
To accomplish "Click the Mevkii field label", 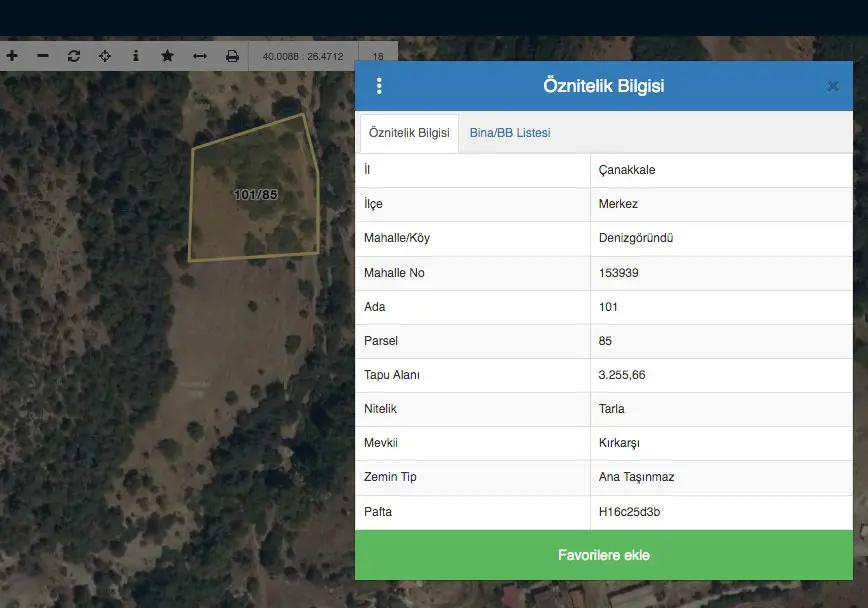I will coord(381,443).
